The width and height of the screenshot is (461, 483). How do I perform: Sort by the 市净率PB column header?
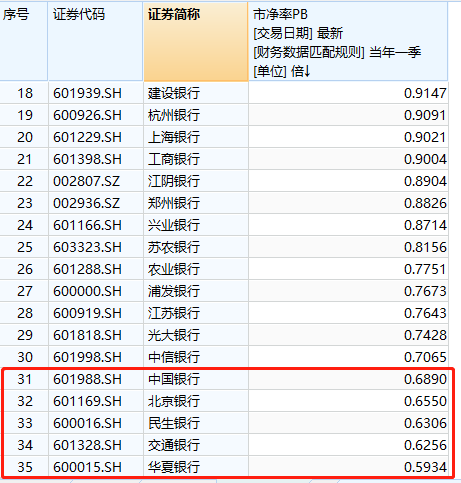click(348, 42)
